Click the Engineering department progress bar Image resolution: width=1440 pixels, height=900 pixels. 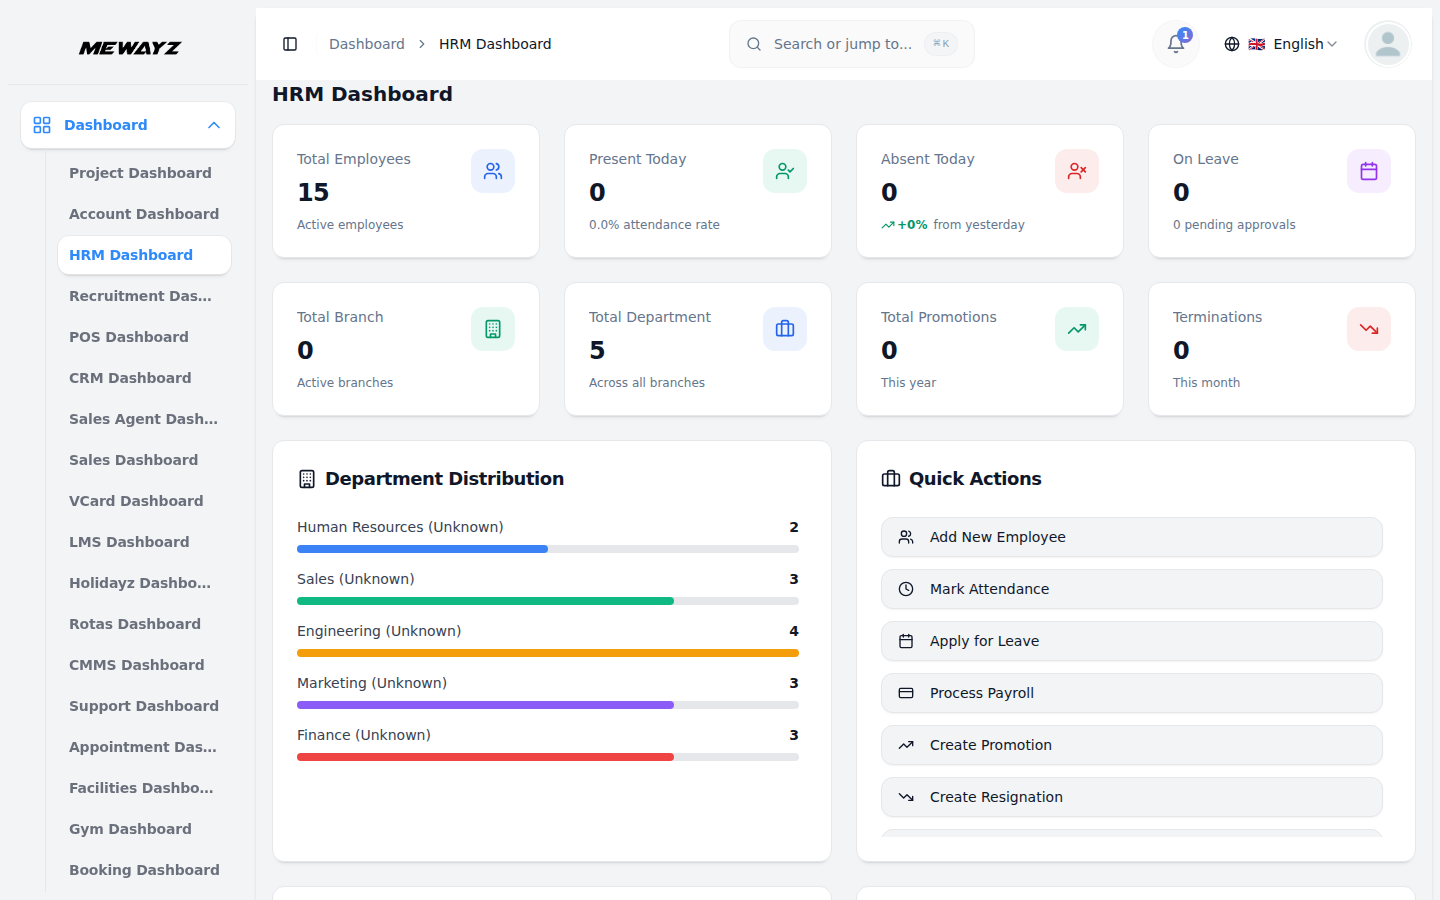pos(547,652)
